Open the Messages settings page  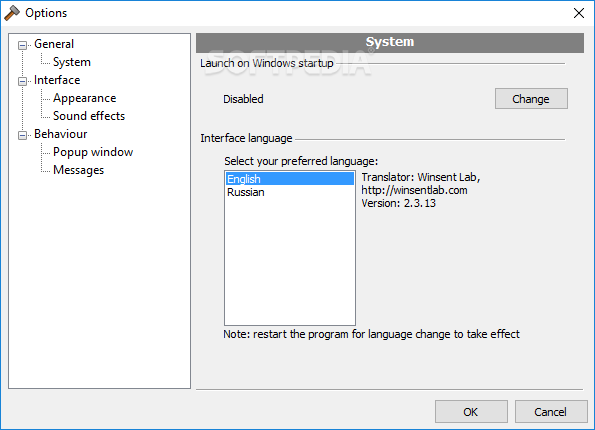point(78,170)
